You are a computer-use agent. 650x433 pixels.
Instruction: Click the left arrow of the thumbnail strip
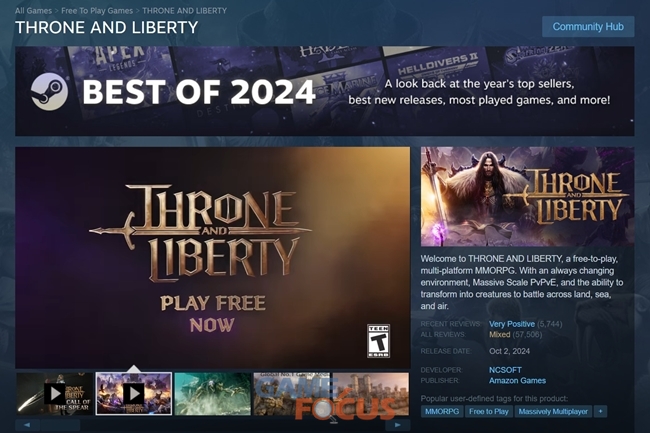27,425
